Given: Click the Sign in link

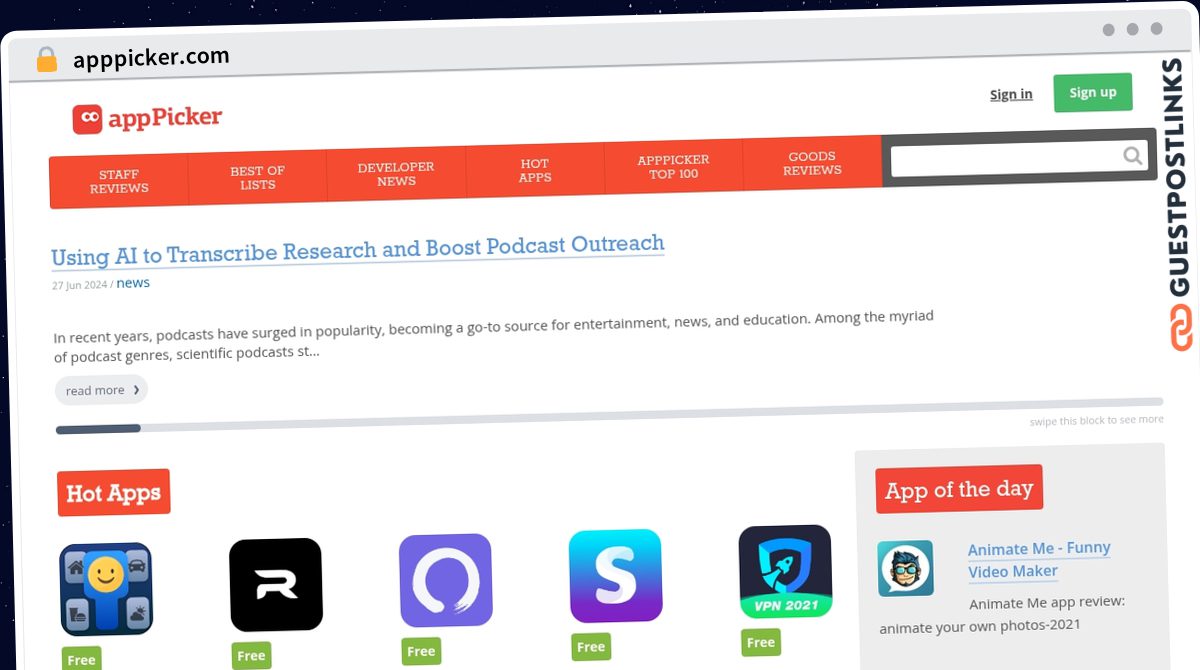Looking at the screenshot, I should [x=1011, y=94].
